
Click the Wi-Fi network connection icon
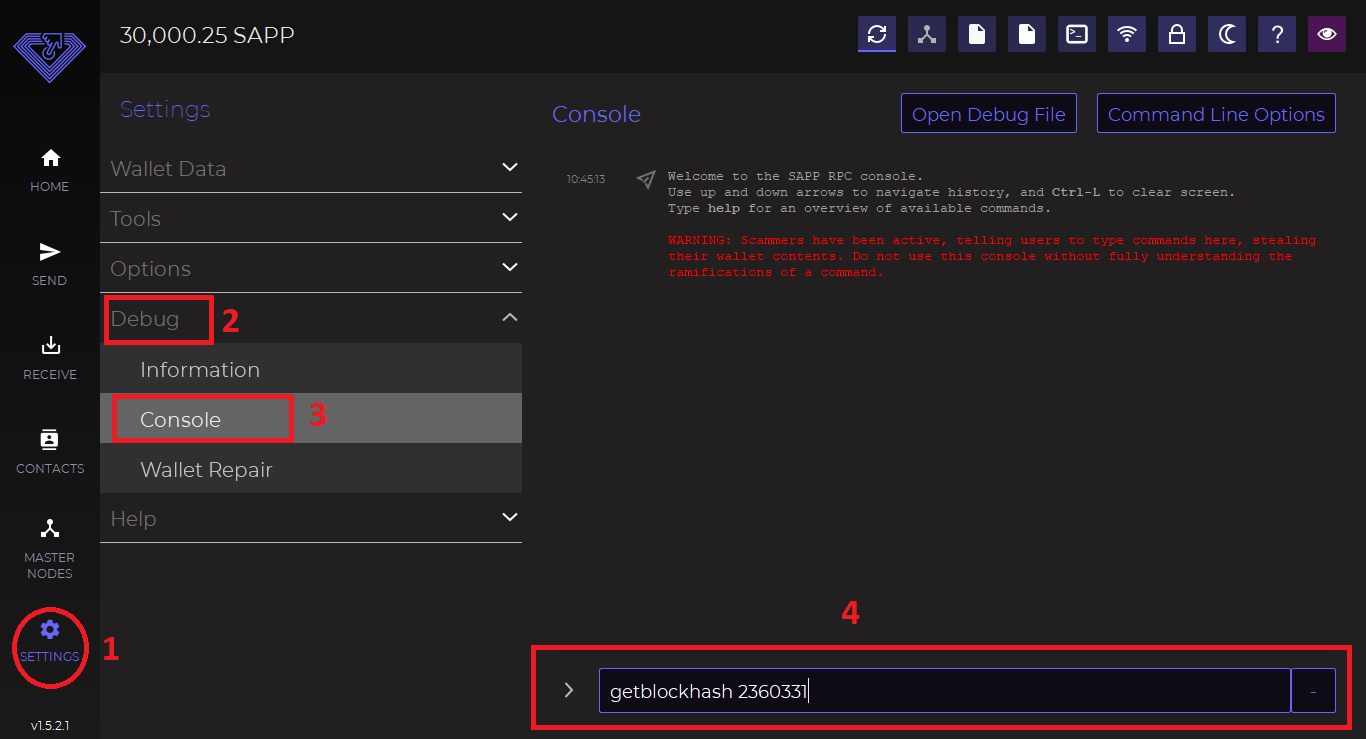(1127, 34)
